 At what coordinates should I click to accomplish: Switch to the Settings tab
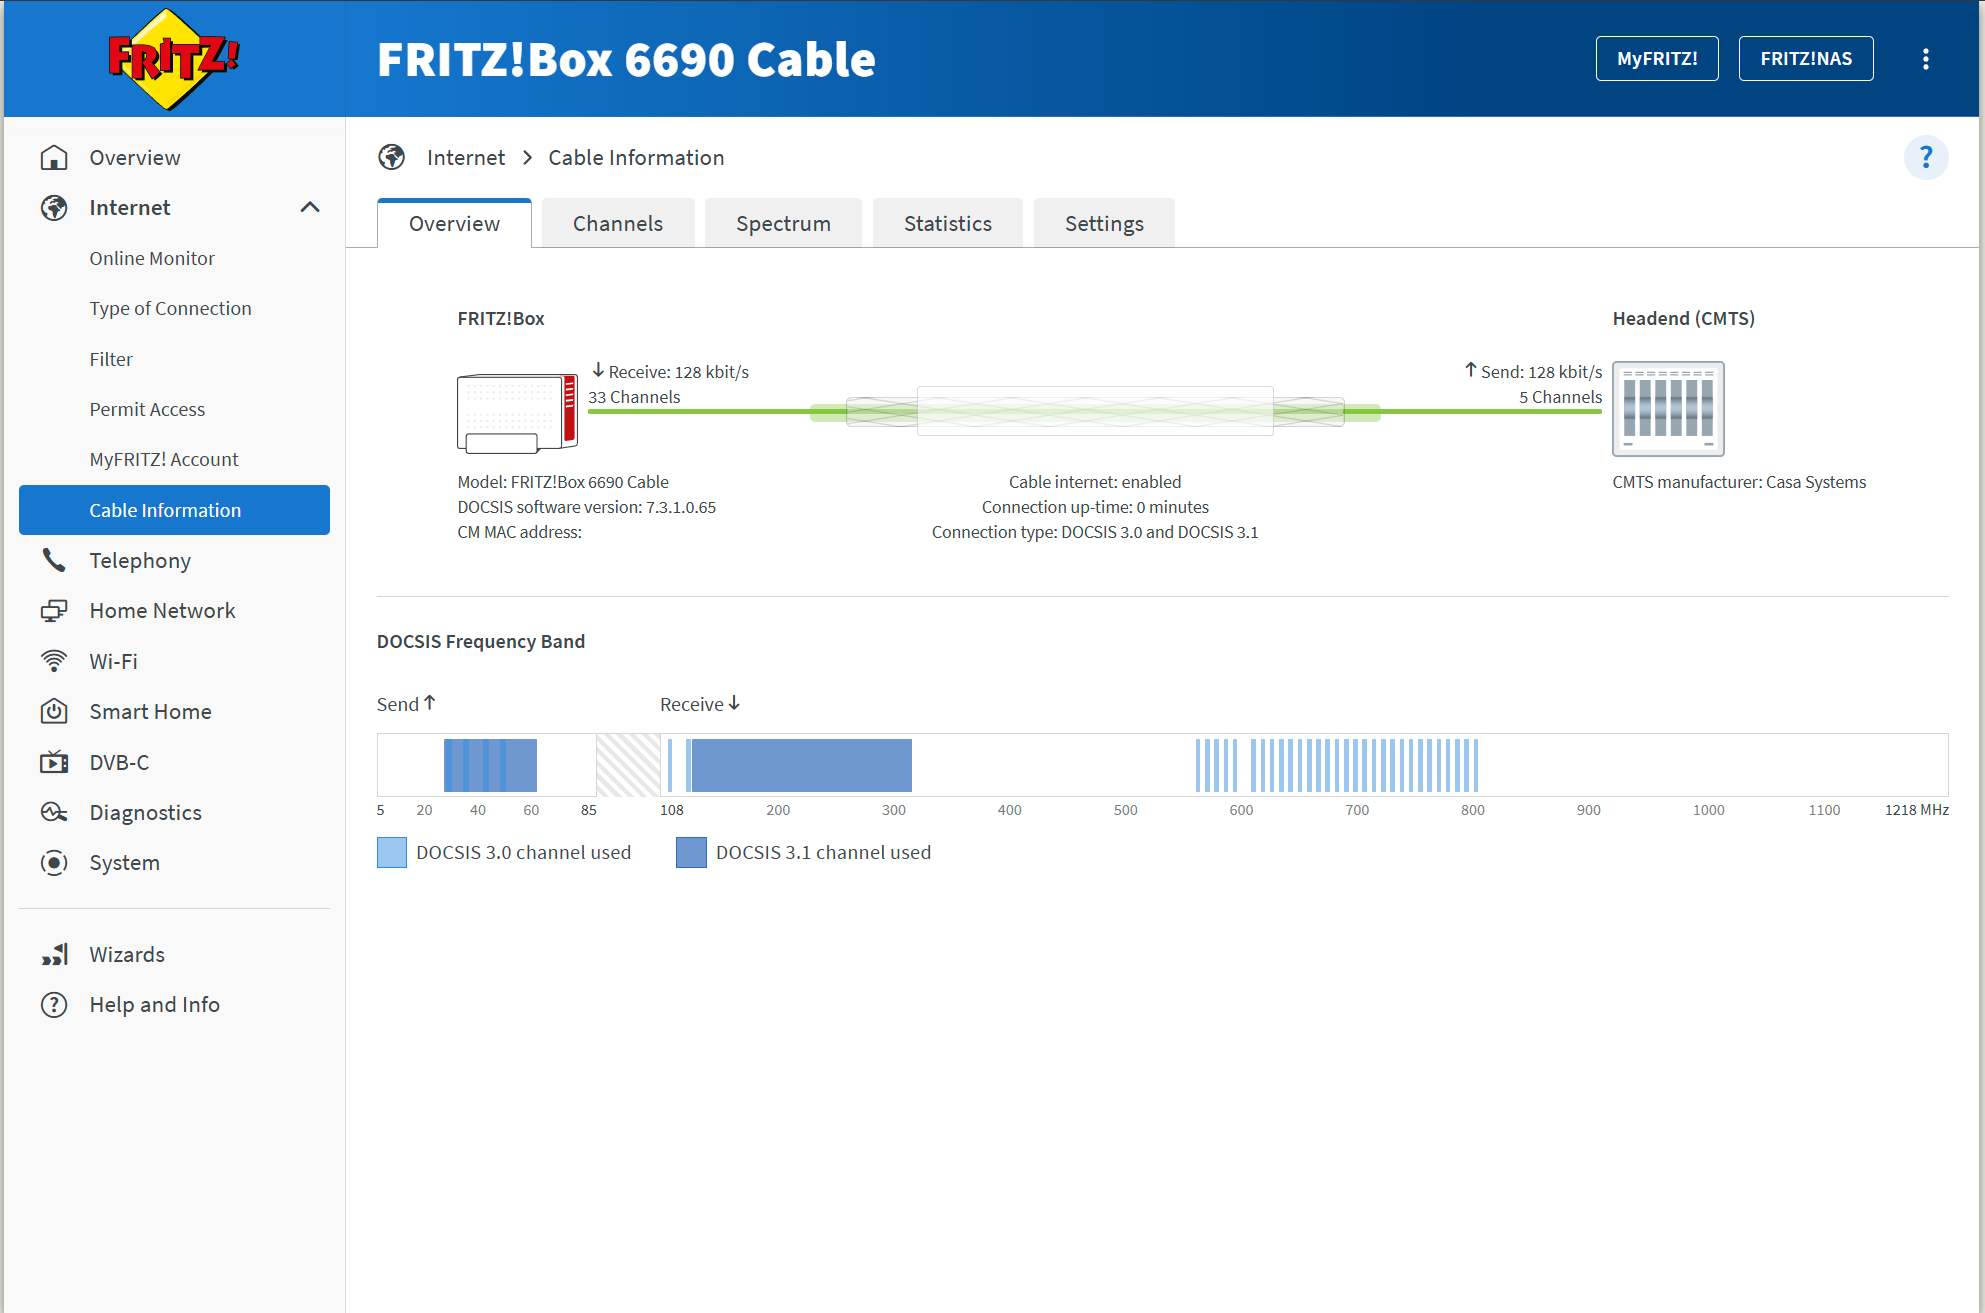(x=1104, y=224)
